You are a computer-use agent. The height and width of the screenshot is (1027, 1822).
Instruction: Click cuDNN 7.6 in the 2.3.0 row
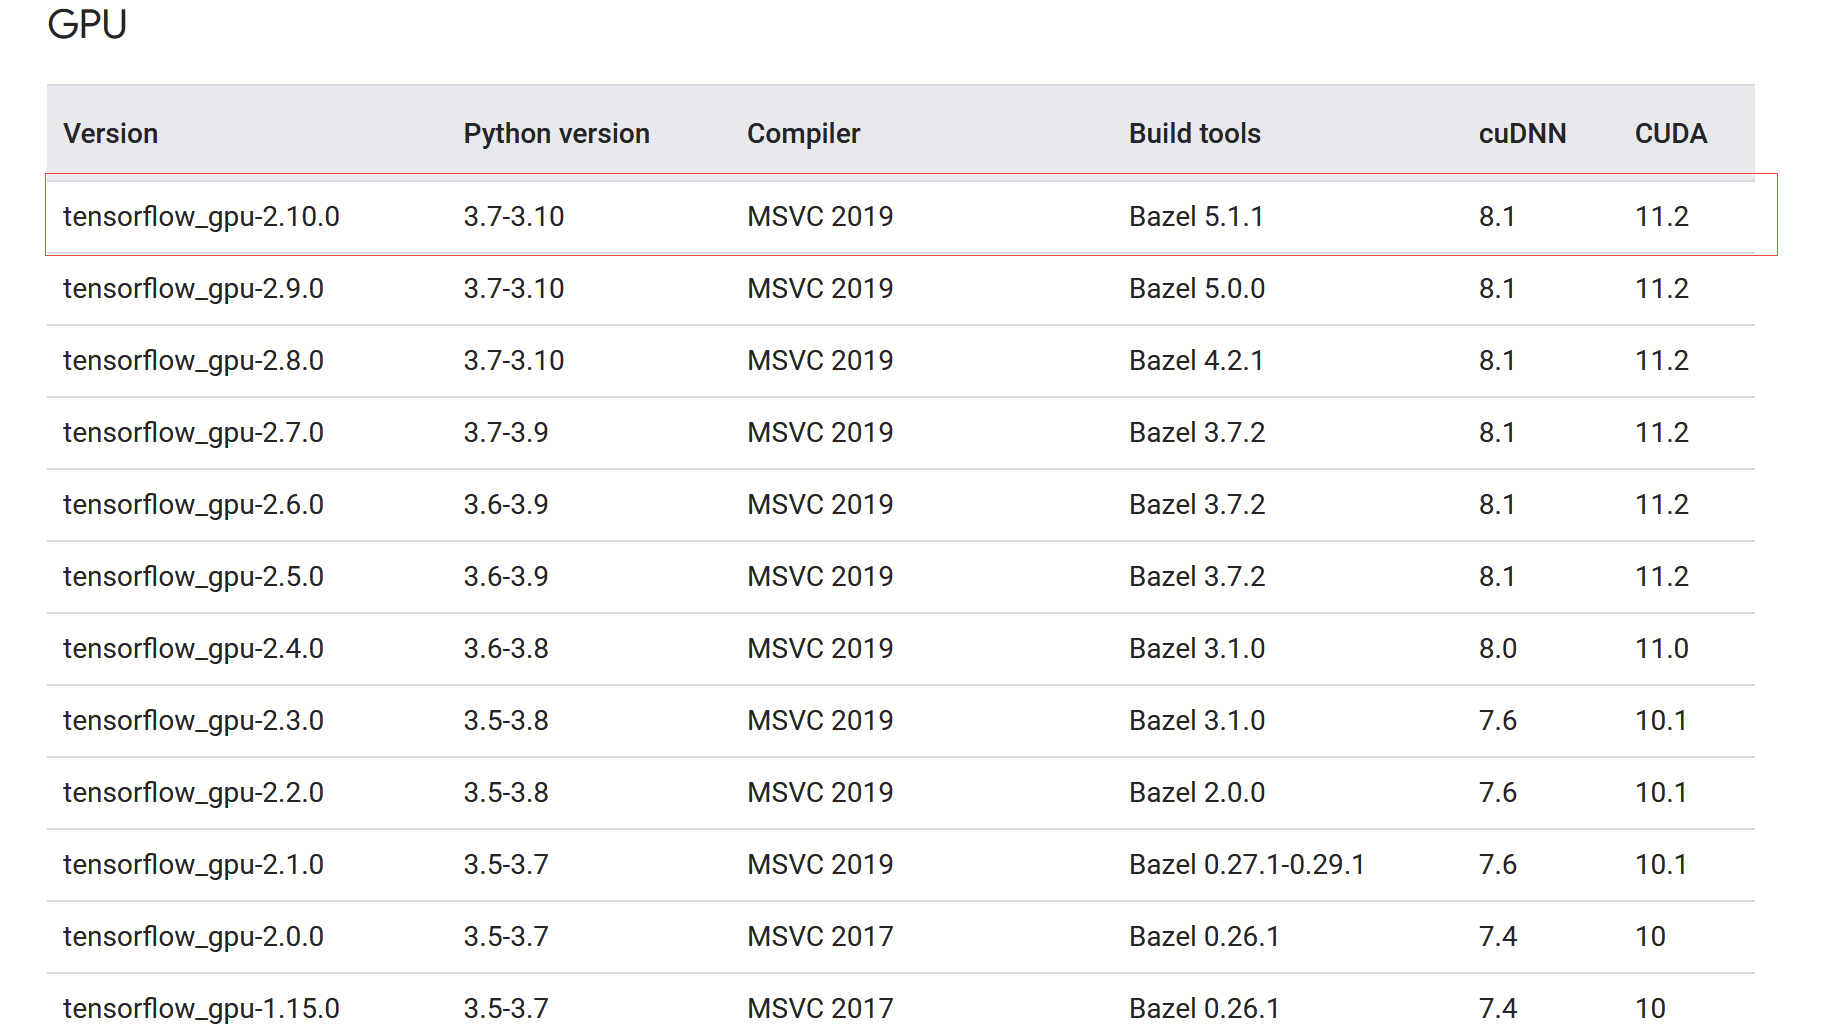pos(1498,720)
